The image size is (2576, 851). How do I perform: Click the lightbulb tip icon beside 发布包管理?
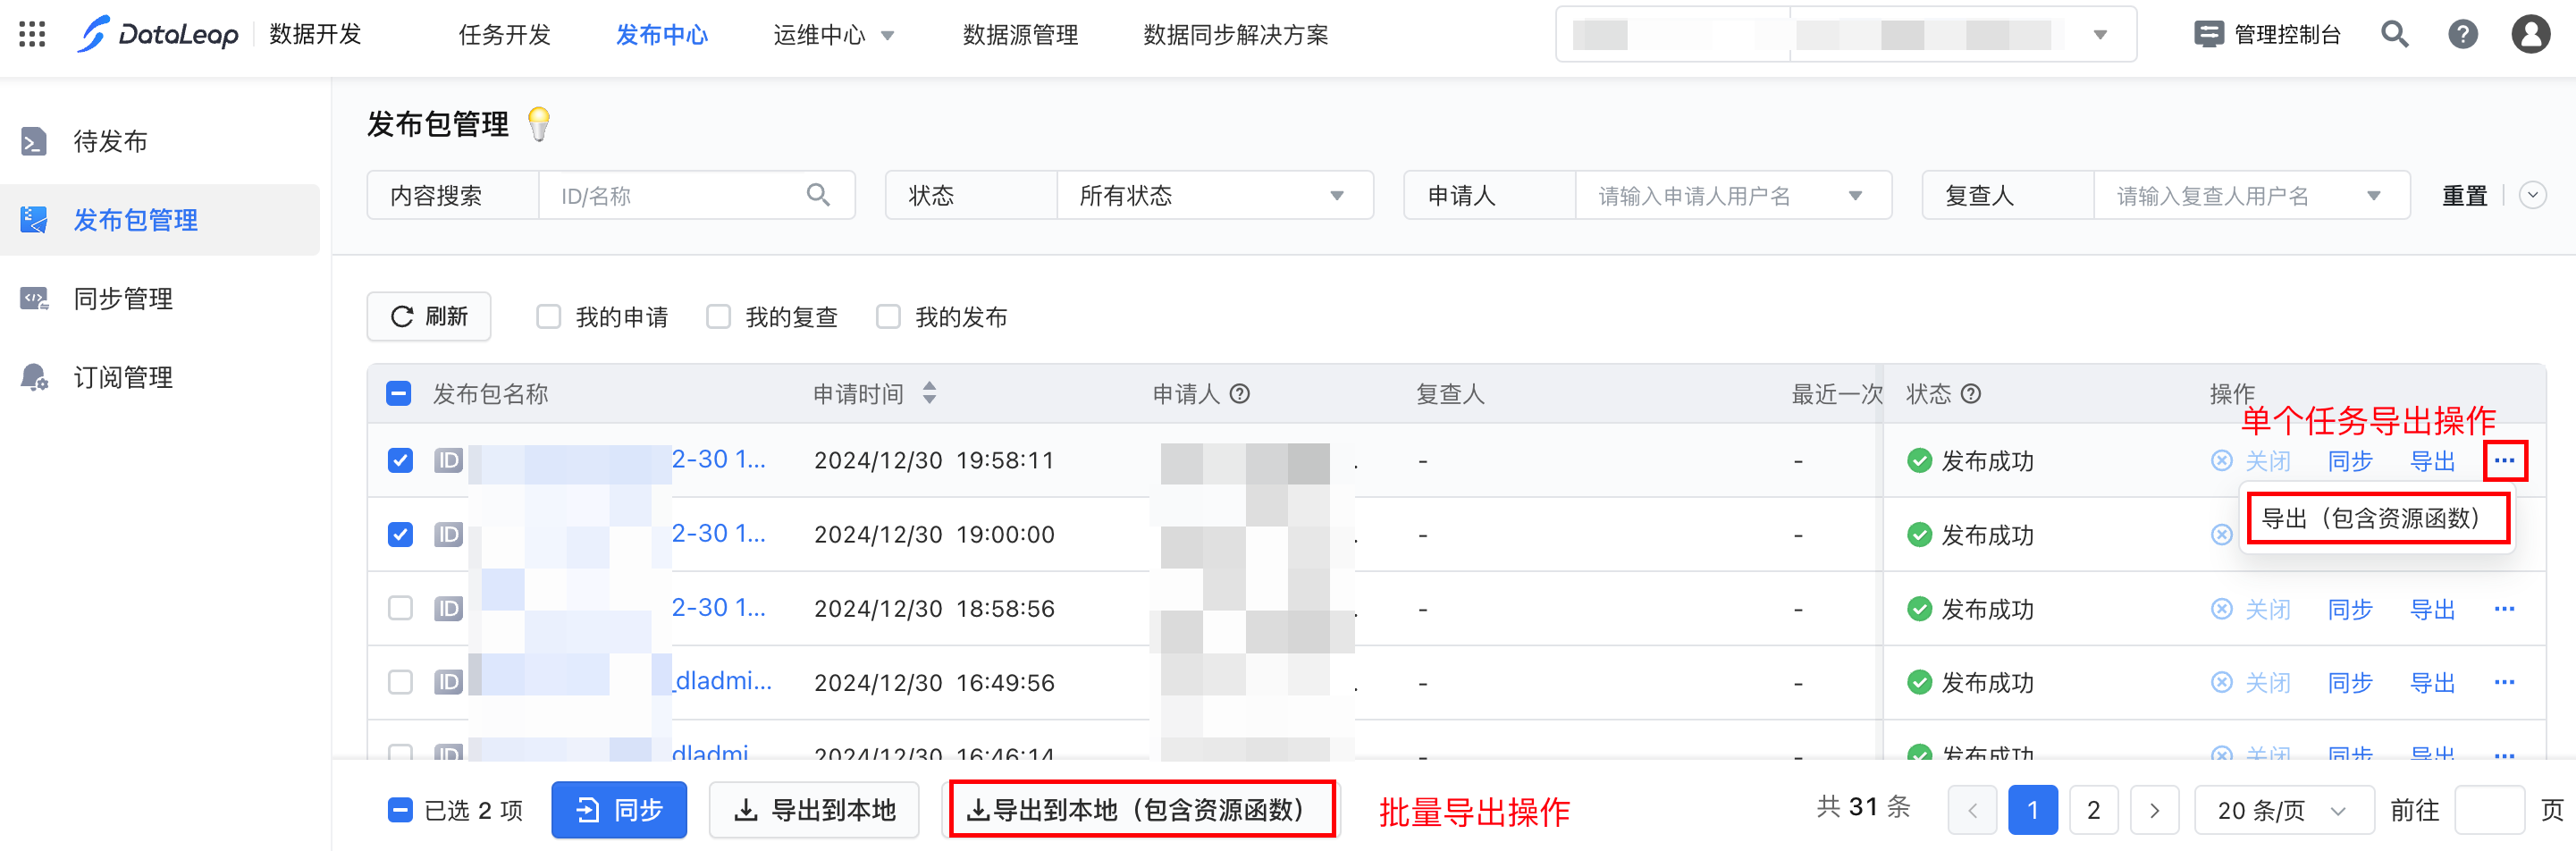(539, 124)
